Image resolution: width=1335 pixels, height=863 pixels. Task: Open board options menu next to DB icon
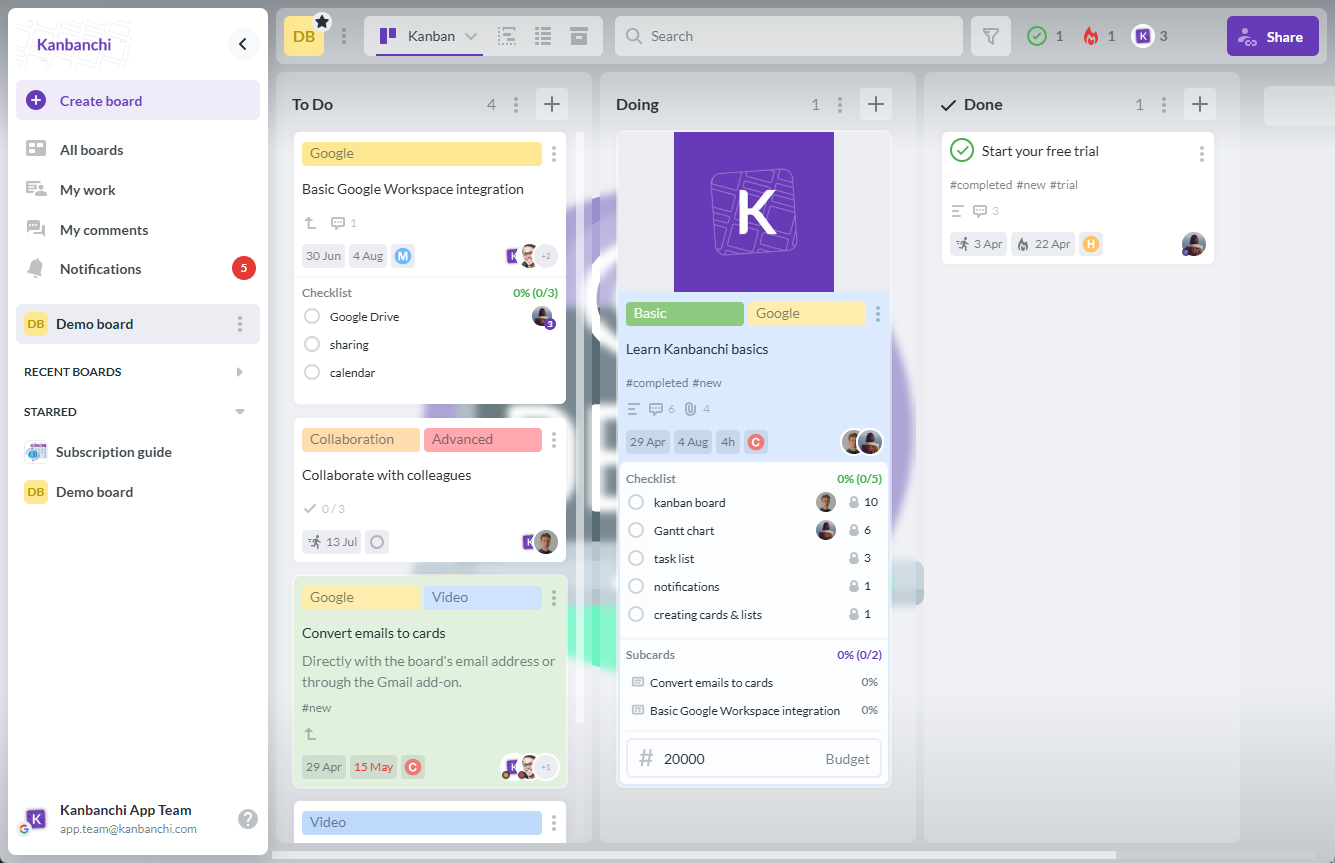(344, 37)
